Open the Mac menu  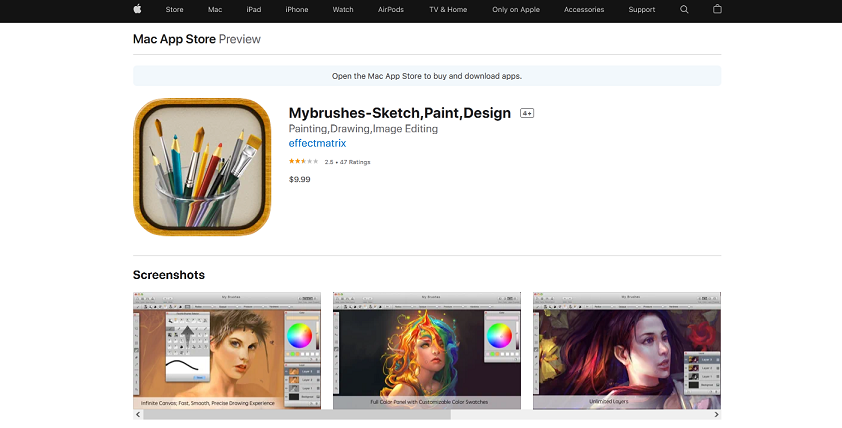pos(215,10)
